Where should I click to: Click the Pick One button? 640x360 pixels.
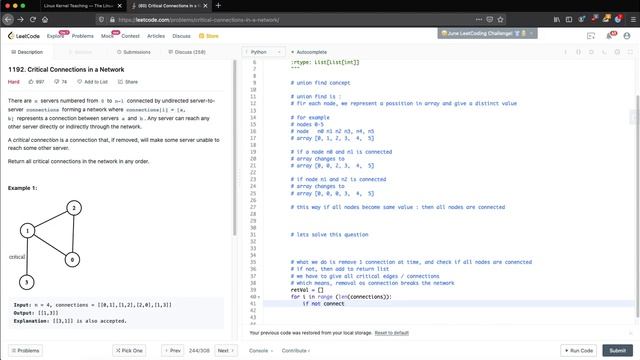pos(129,351)
